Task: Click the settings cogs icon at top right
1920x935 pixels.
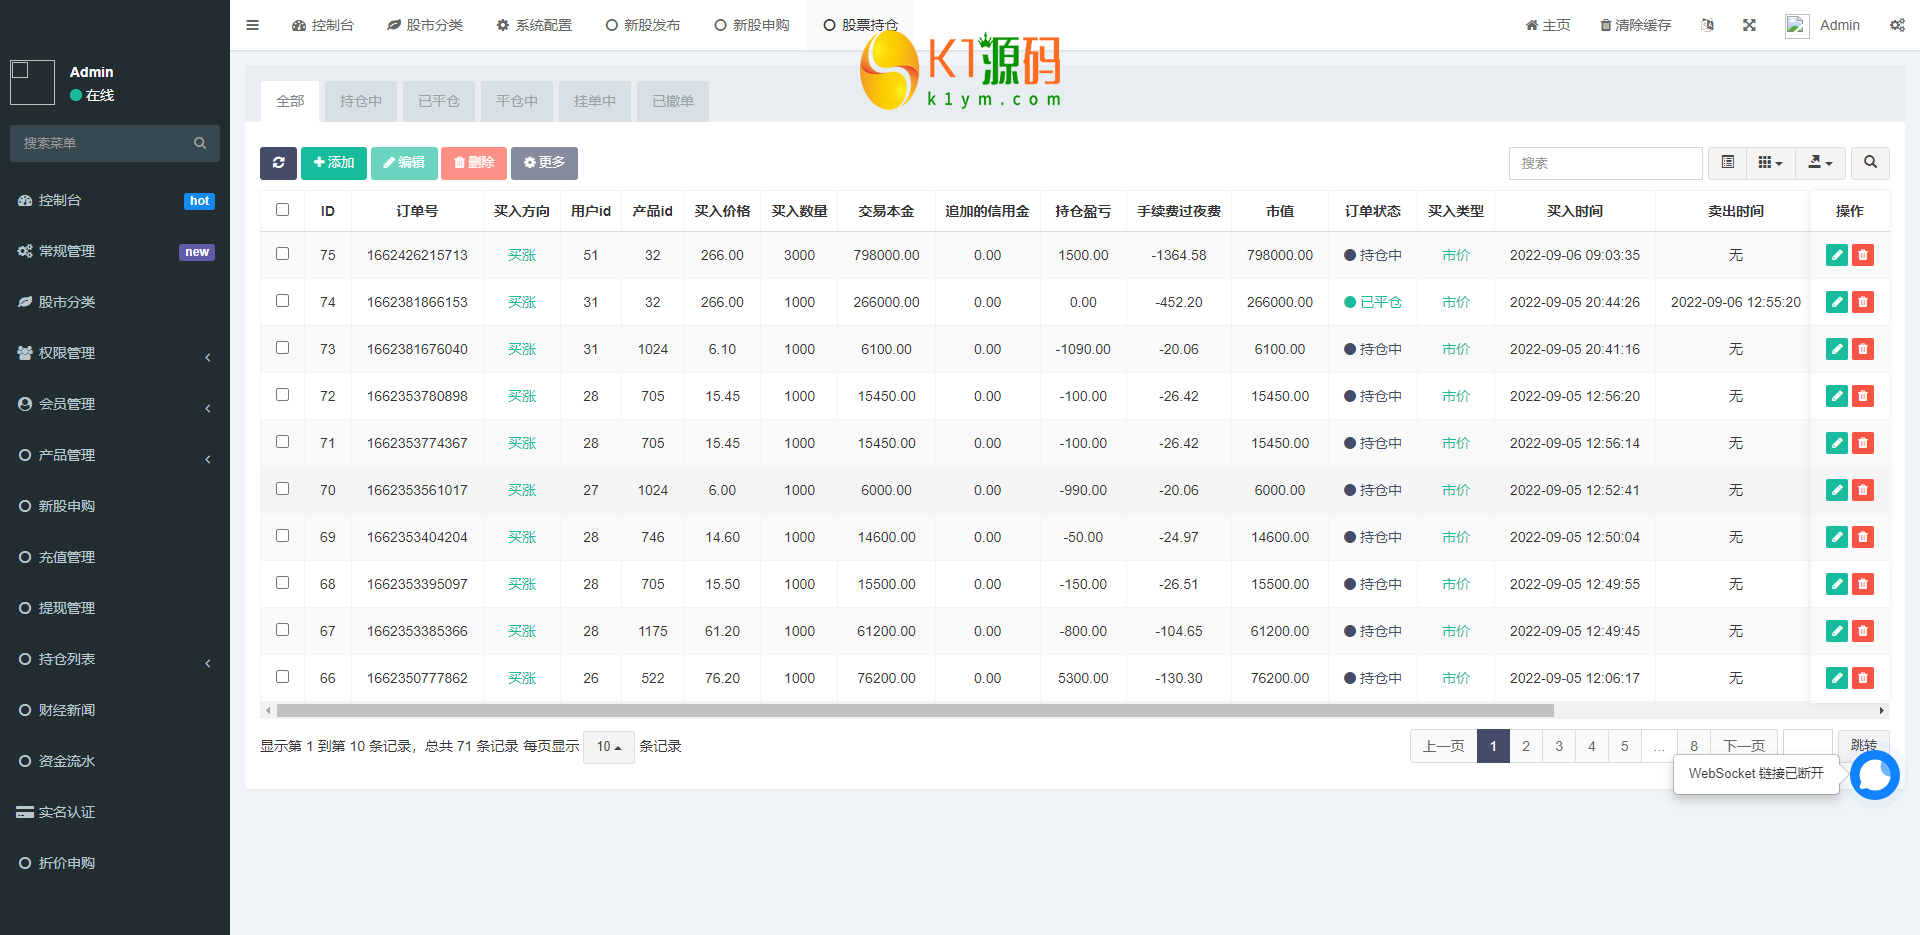Action: (x=1897, y=25)
